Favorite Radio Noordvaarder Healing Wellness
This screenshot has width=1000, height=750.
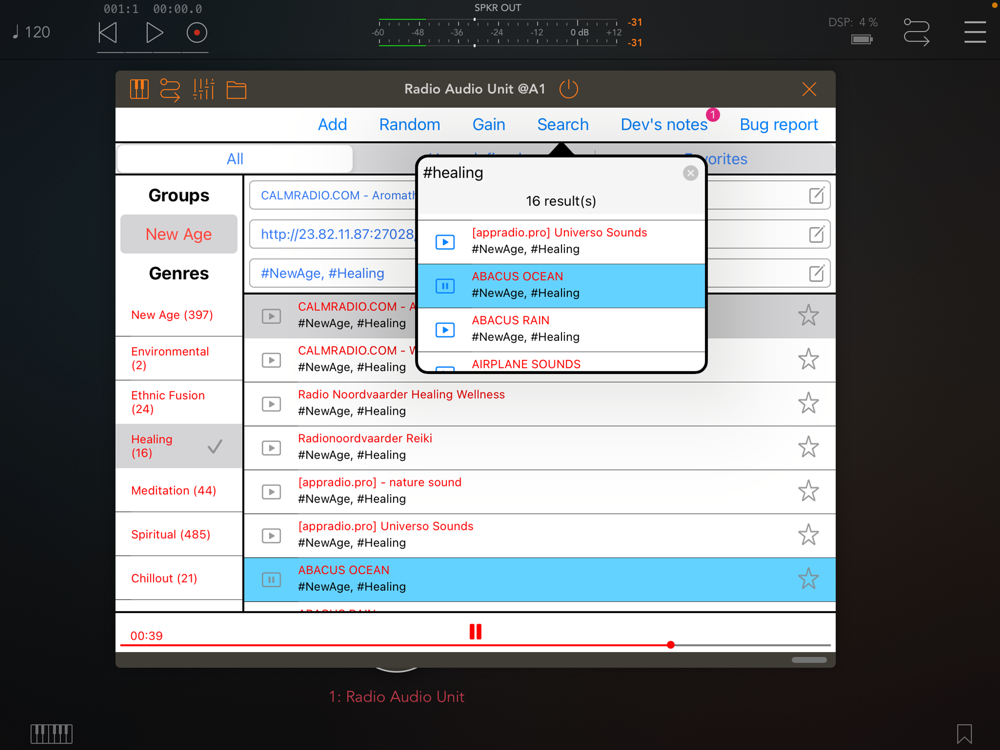click(x=809, y=403)
